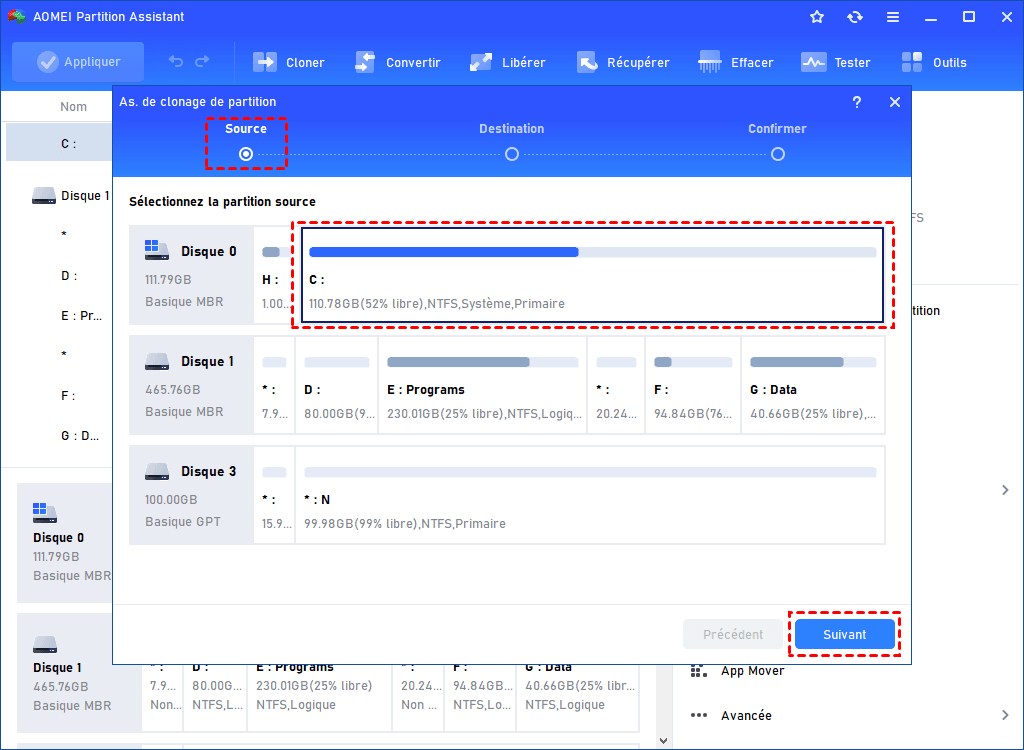
Task: Open the Effacer tool
Action: (x=735, y=63)
